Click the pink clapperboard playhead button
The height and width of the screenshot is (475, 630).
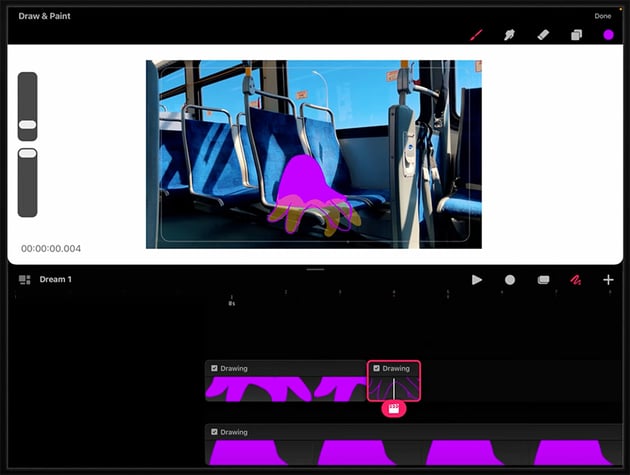[394, 409]
